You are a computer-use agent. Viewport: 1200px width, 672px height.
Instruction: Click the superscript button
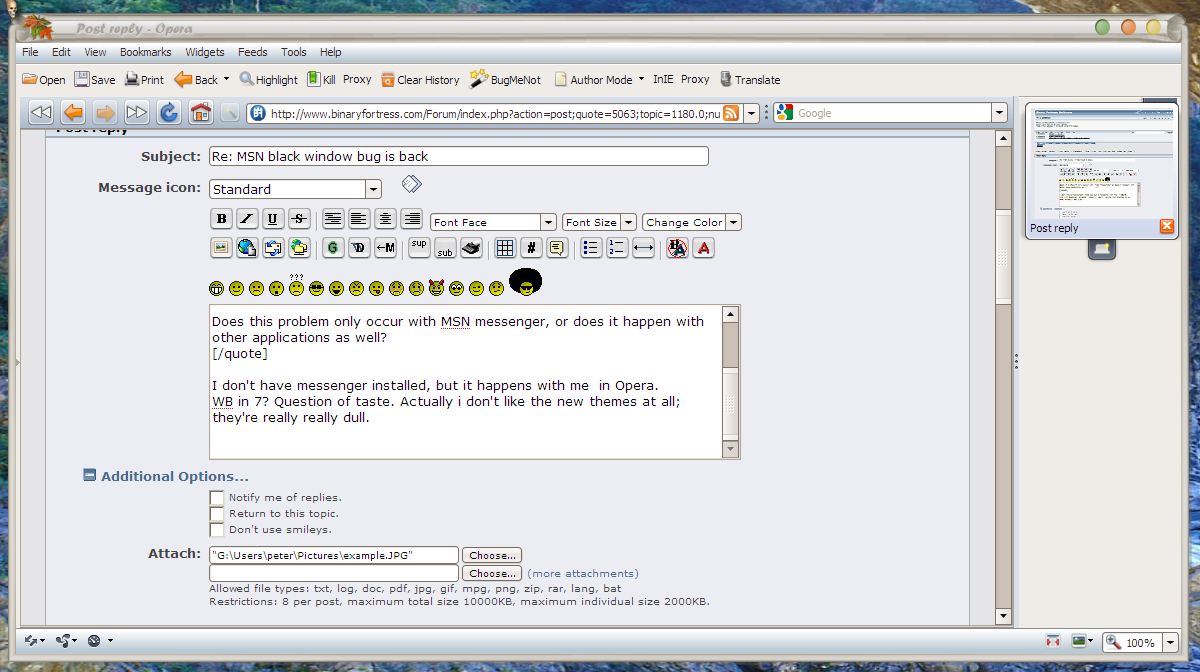click(x=419, y=247)
